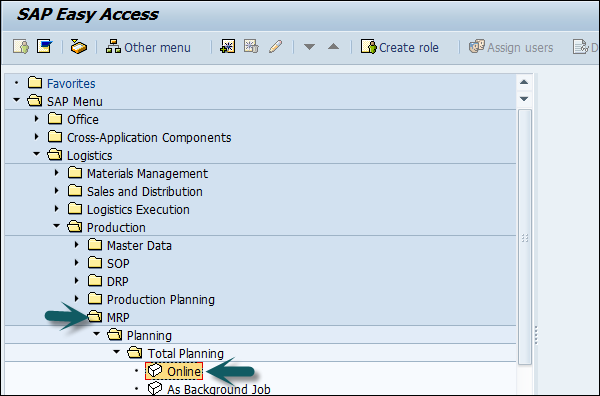The height and width of the screenshot is (396, 600).
Task: Click the User menu icon in toolbar
Action: (x=21, y=47)
